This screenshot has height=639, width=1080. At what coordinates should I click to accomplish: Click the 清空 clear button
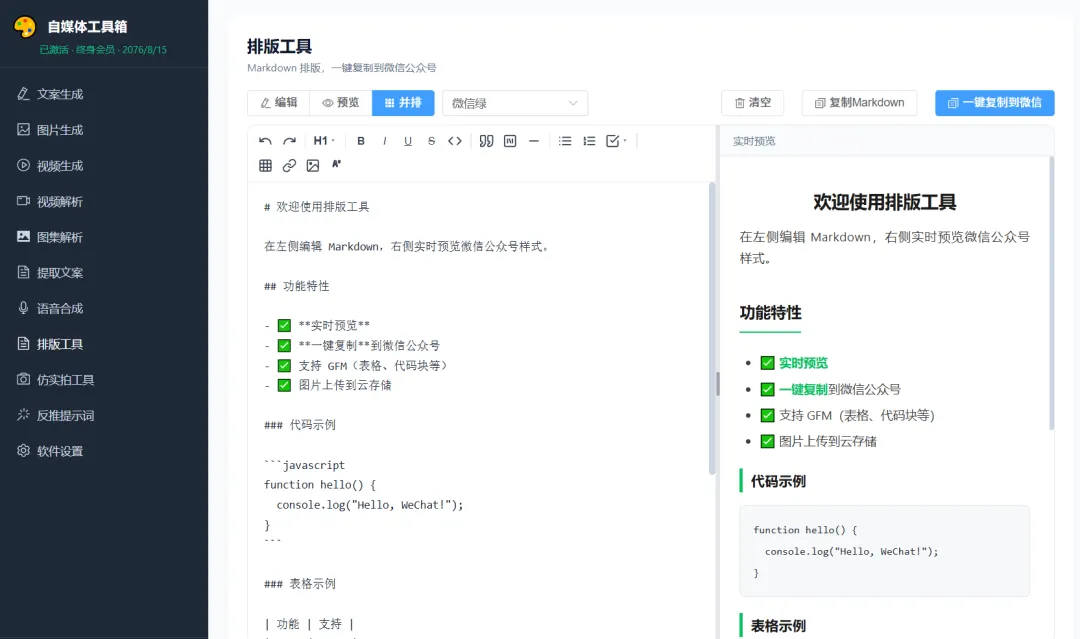coord(753,103)
